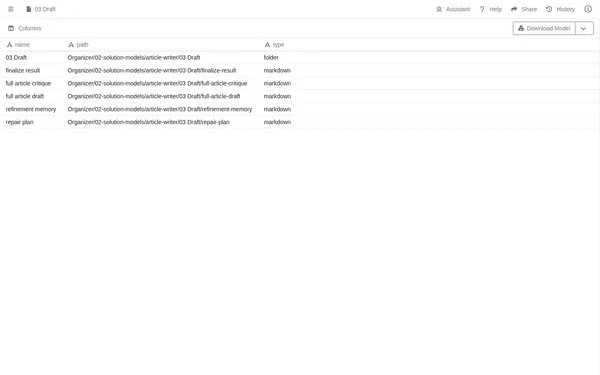The width and height of the screenshot is (600, 375).
Task: Click the info circle icon
Action: [x=588, y=9]
